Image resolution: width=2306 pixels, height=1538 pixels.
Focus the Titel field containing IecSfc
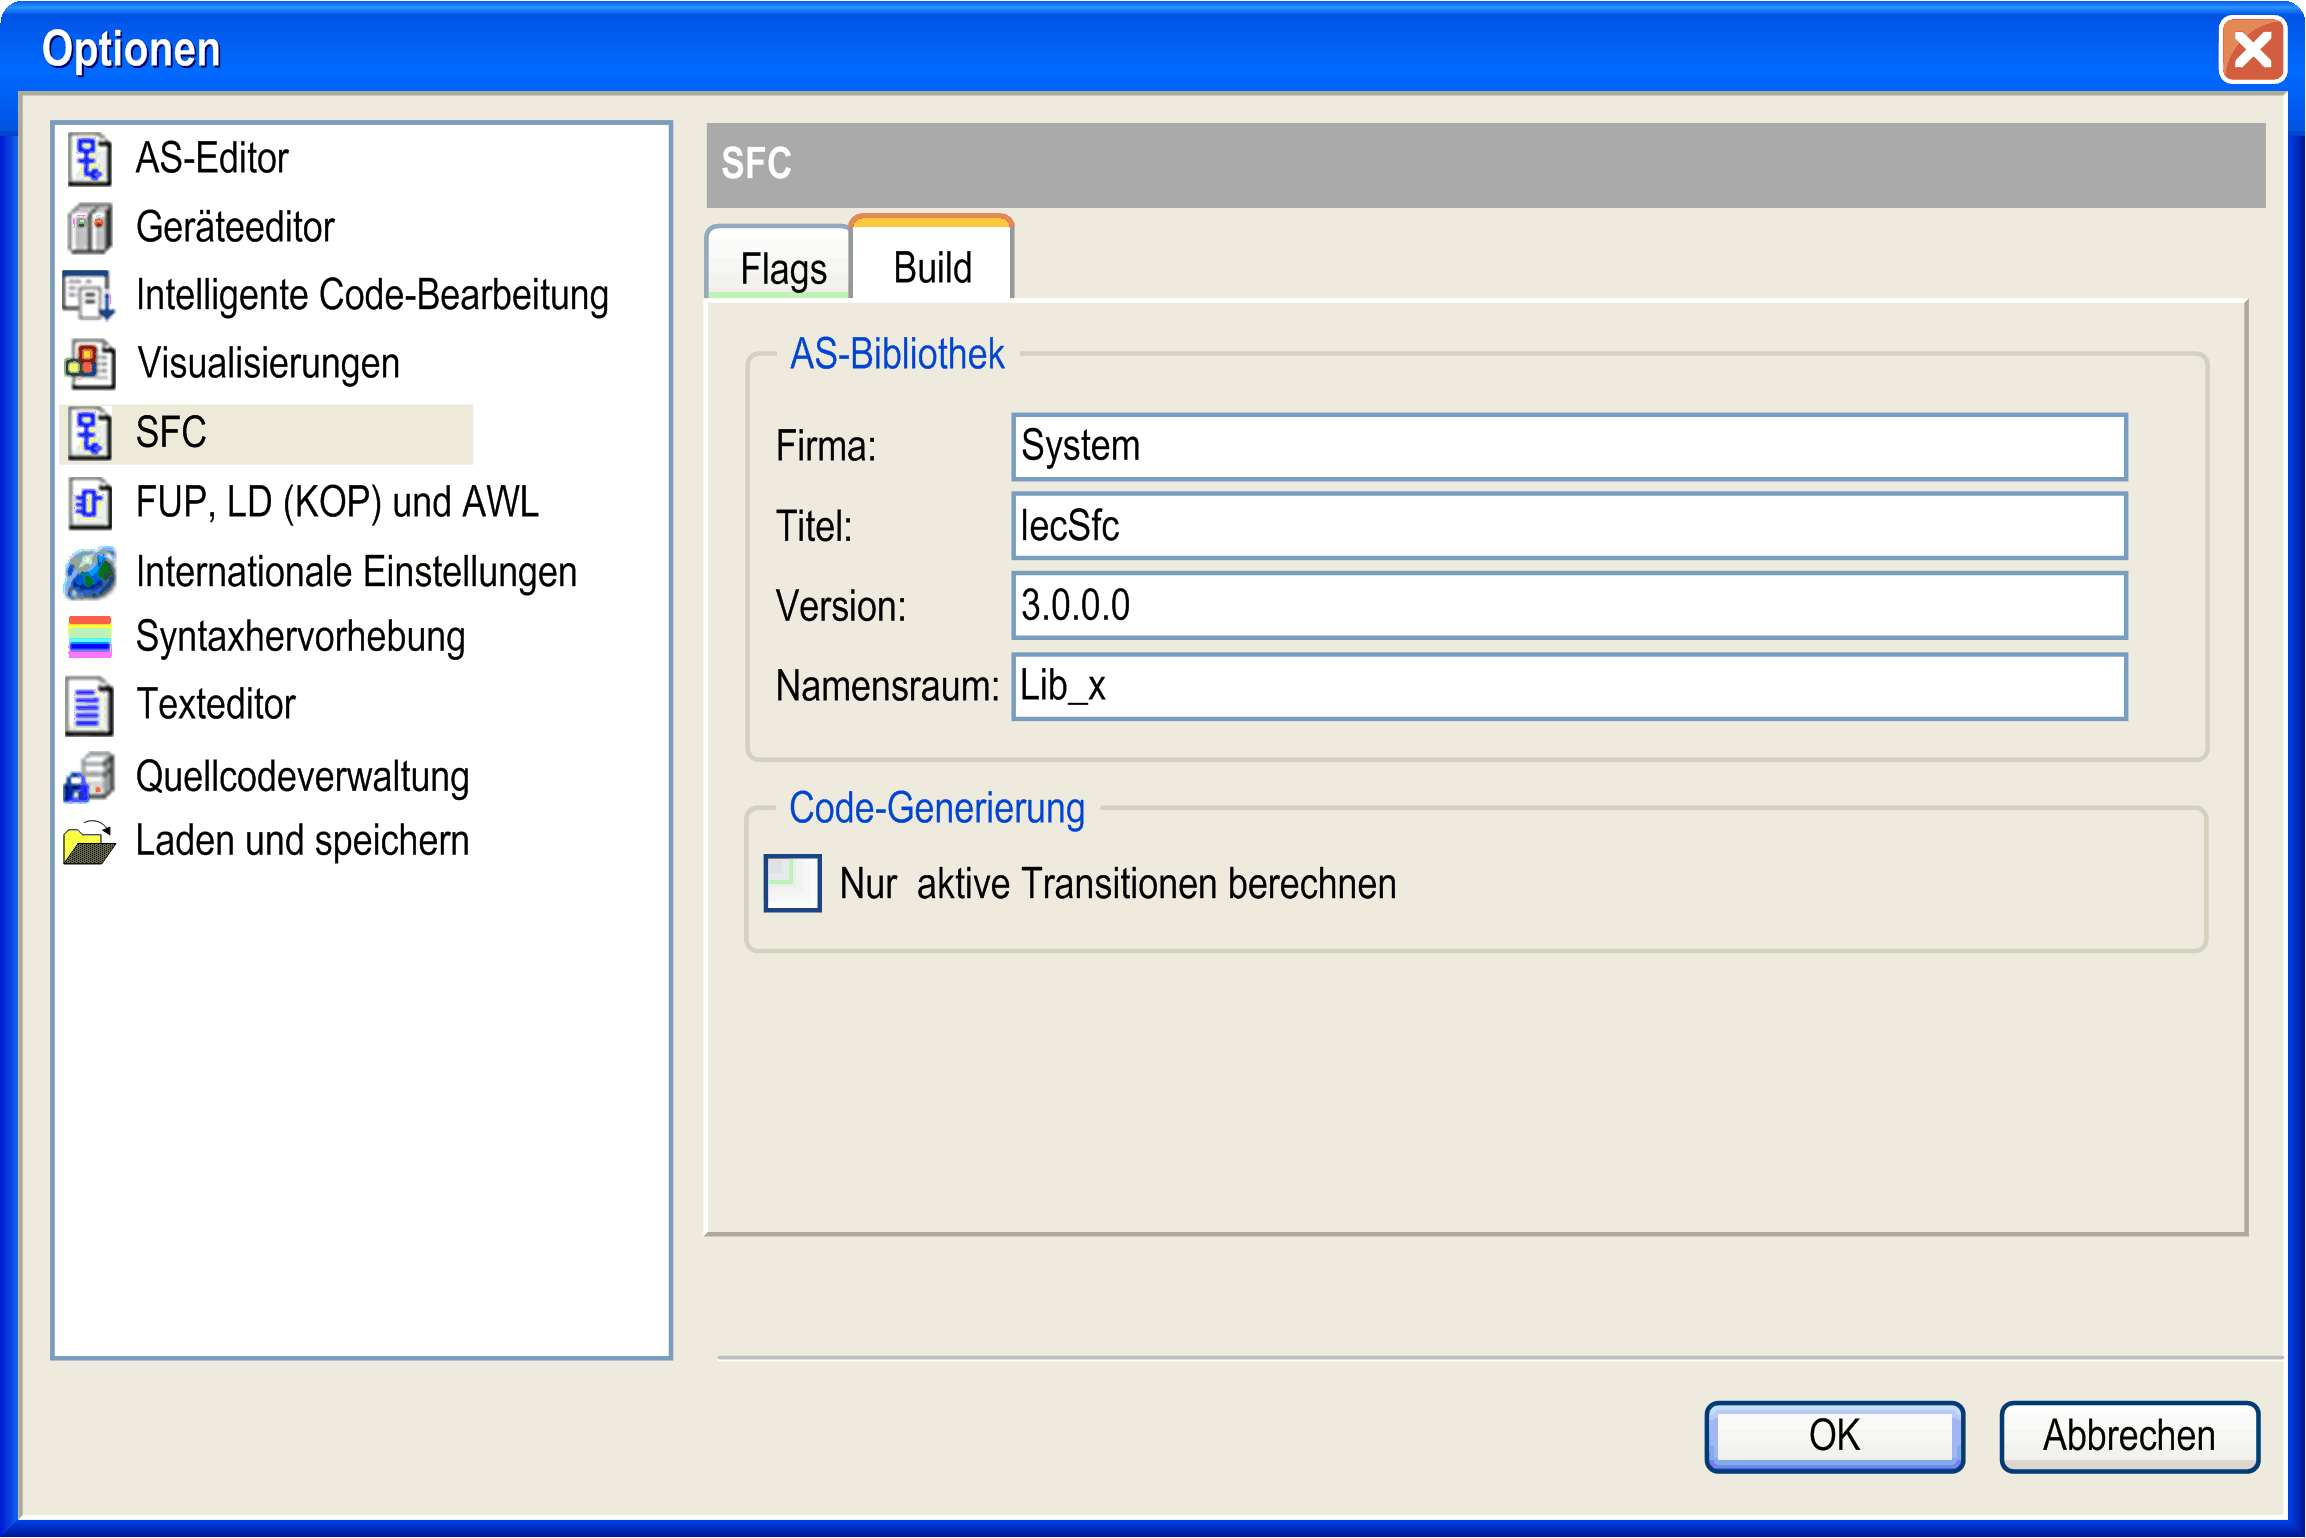pos(1568,527)
